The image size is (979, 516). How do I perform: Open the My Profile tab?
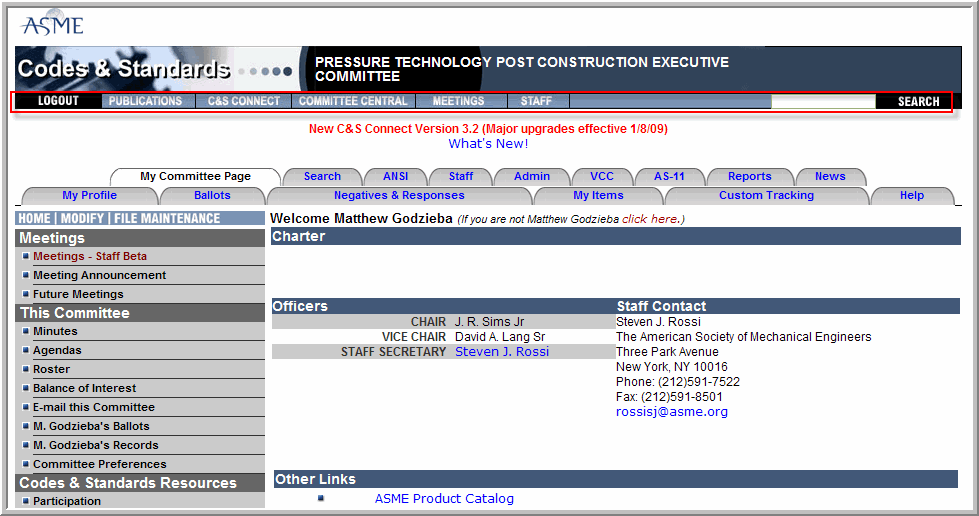(89, 195)
